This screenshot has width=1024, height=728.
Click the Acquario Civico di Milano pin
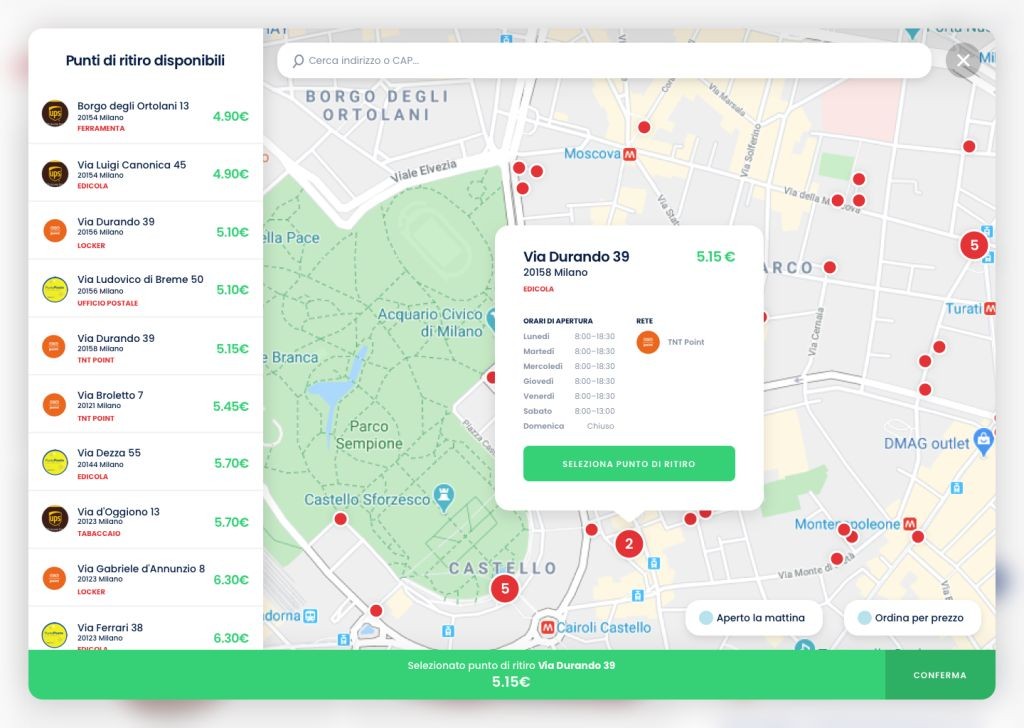click(493, 322)
